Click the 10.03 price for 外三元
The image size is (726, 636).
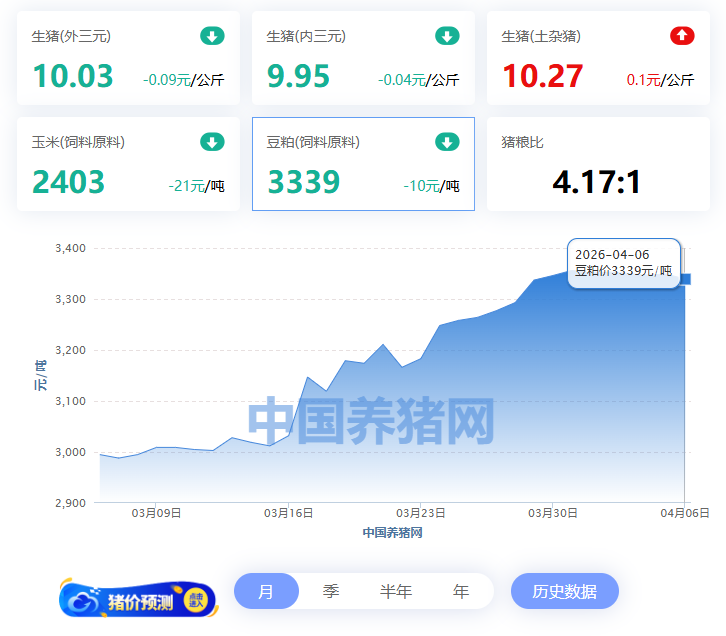click(x=73, y=76)
